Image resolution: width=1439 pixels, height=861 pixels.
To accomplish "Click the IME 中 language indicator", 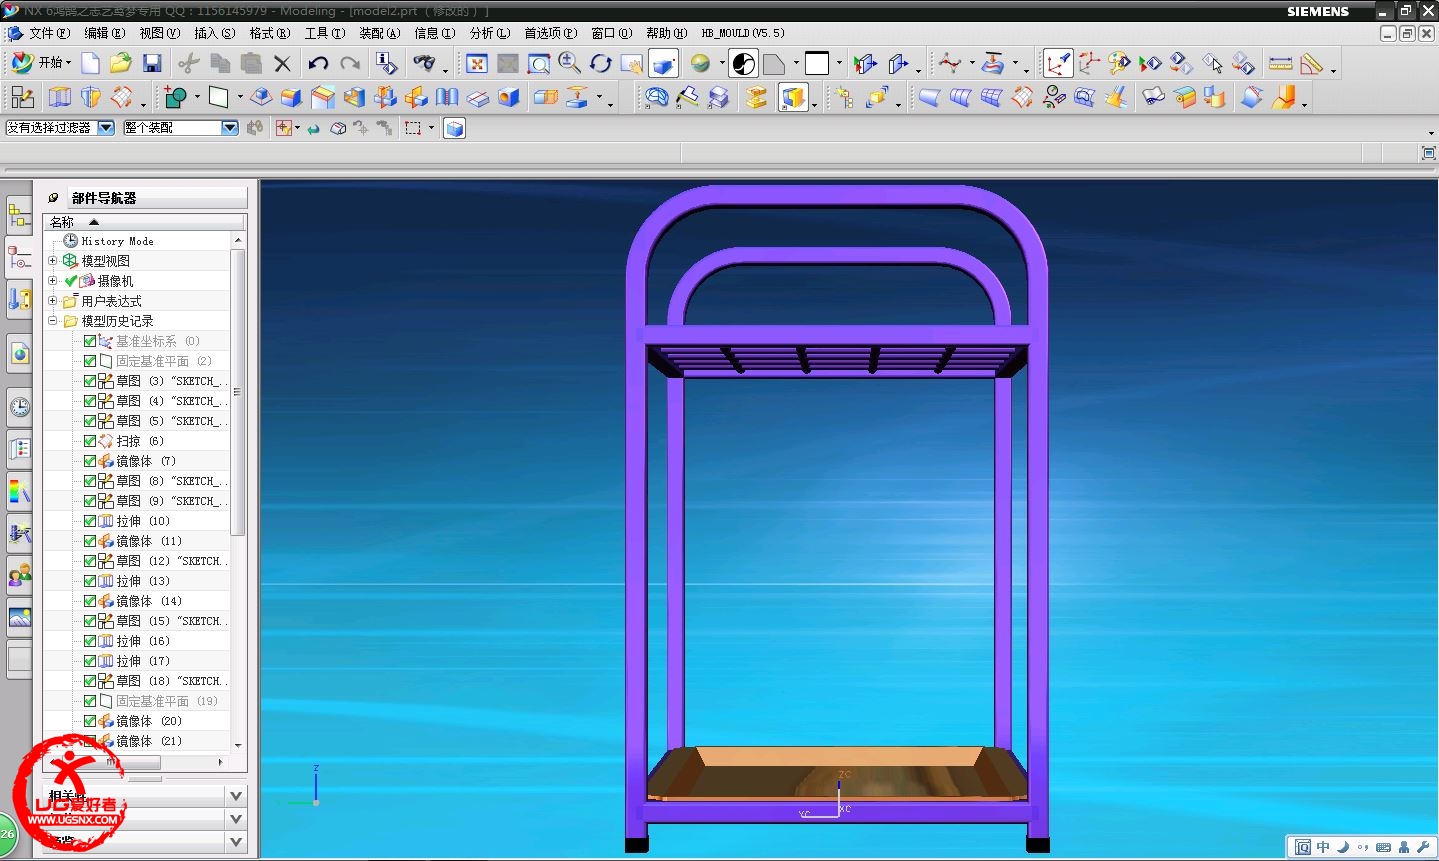I will (1323, 847).
